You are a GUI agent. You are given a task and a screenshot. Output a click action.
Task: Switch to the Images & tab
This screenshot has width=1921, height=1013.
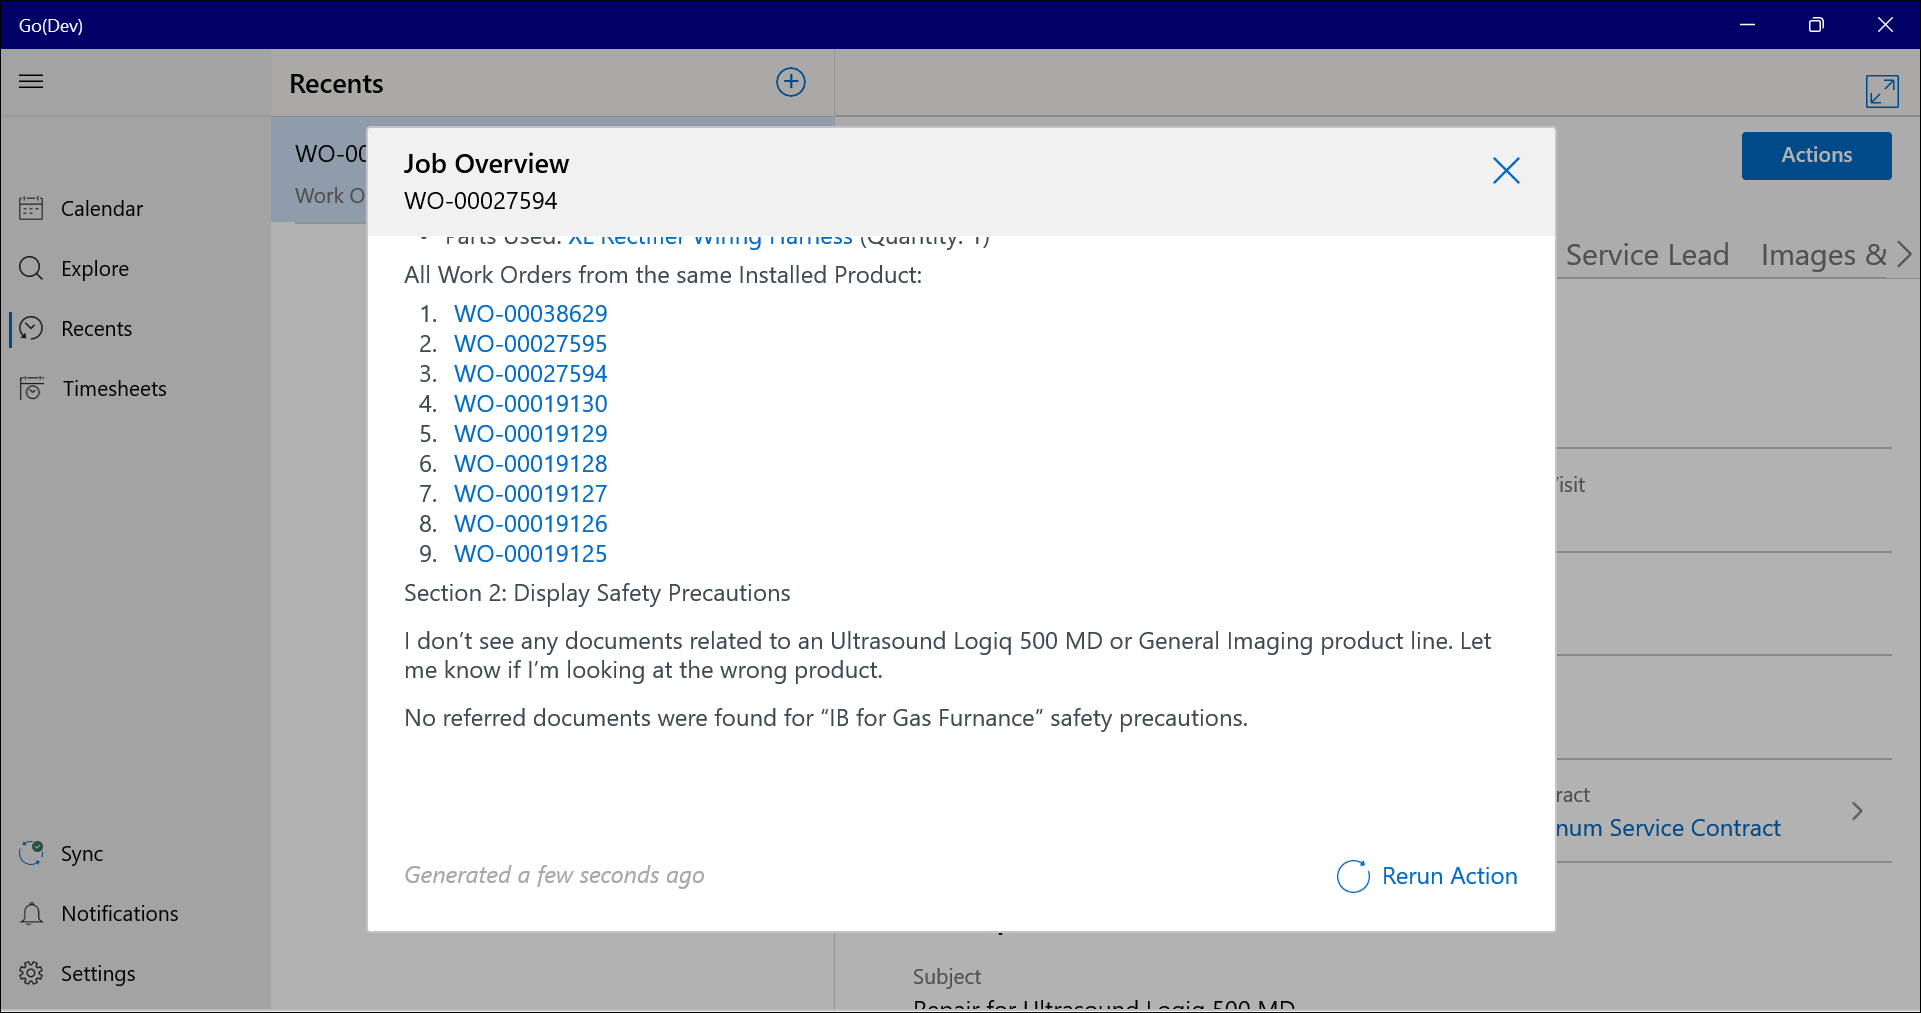point(1823,255)
